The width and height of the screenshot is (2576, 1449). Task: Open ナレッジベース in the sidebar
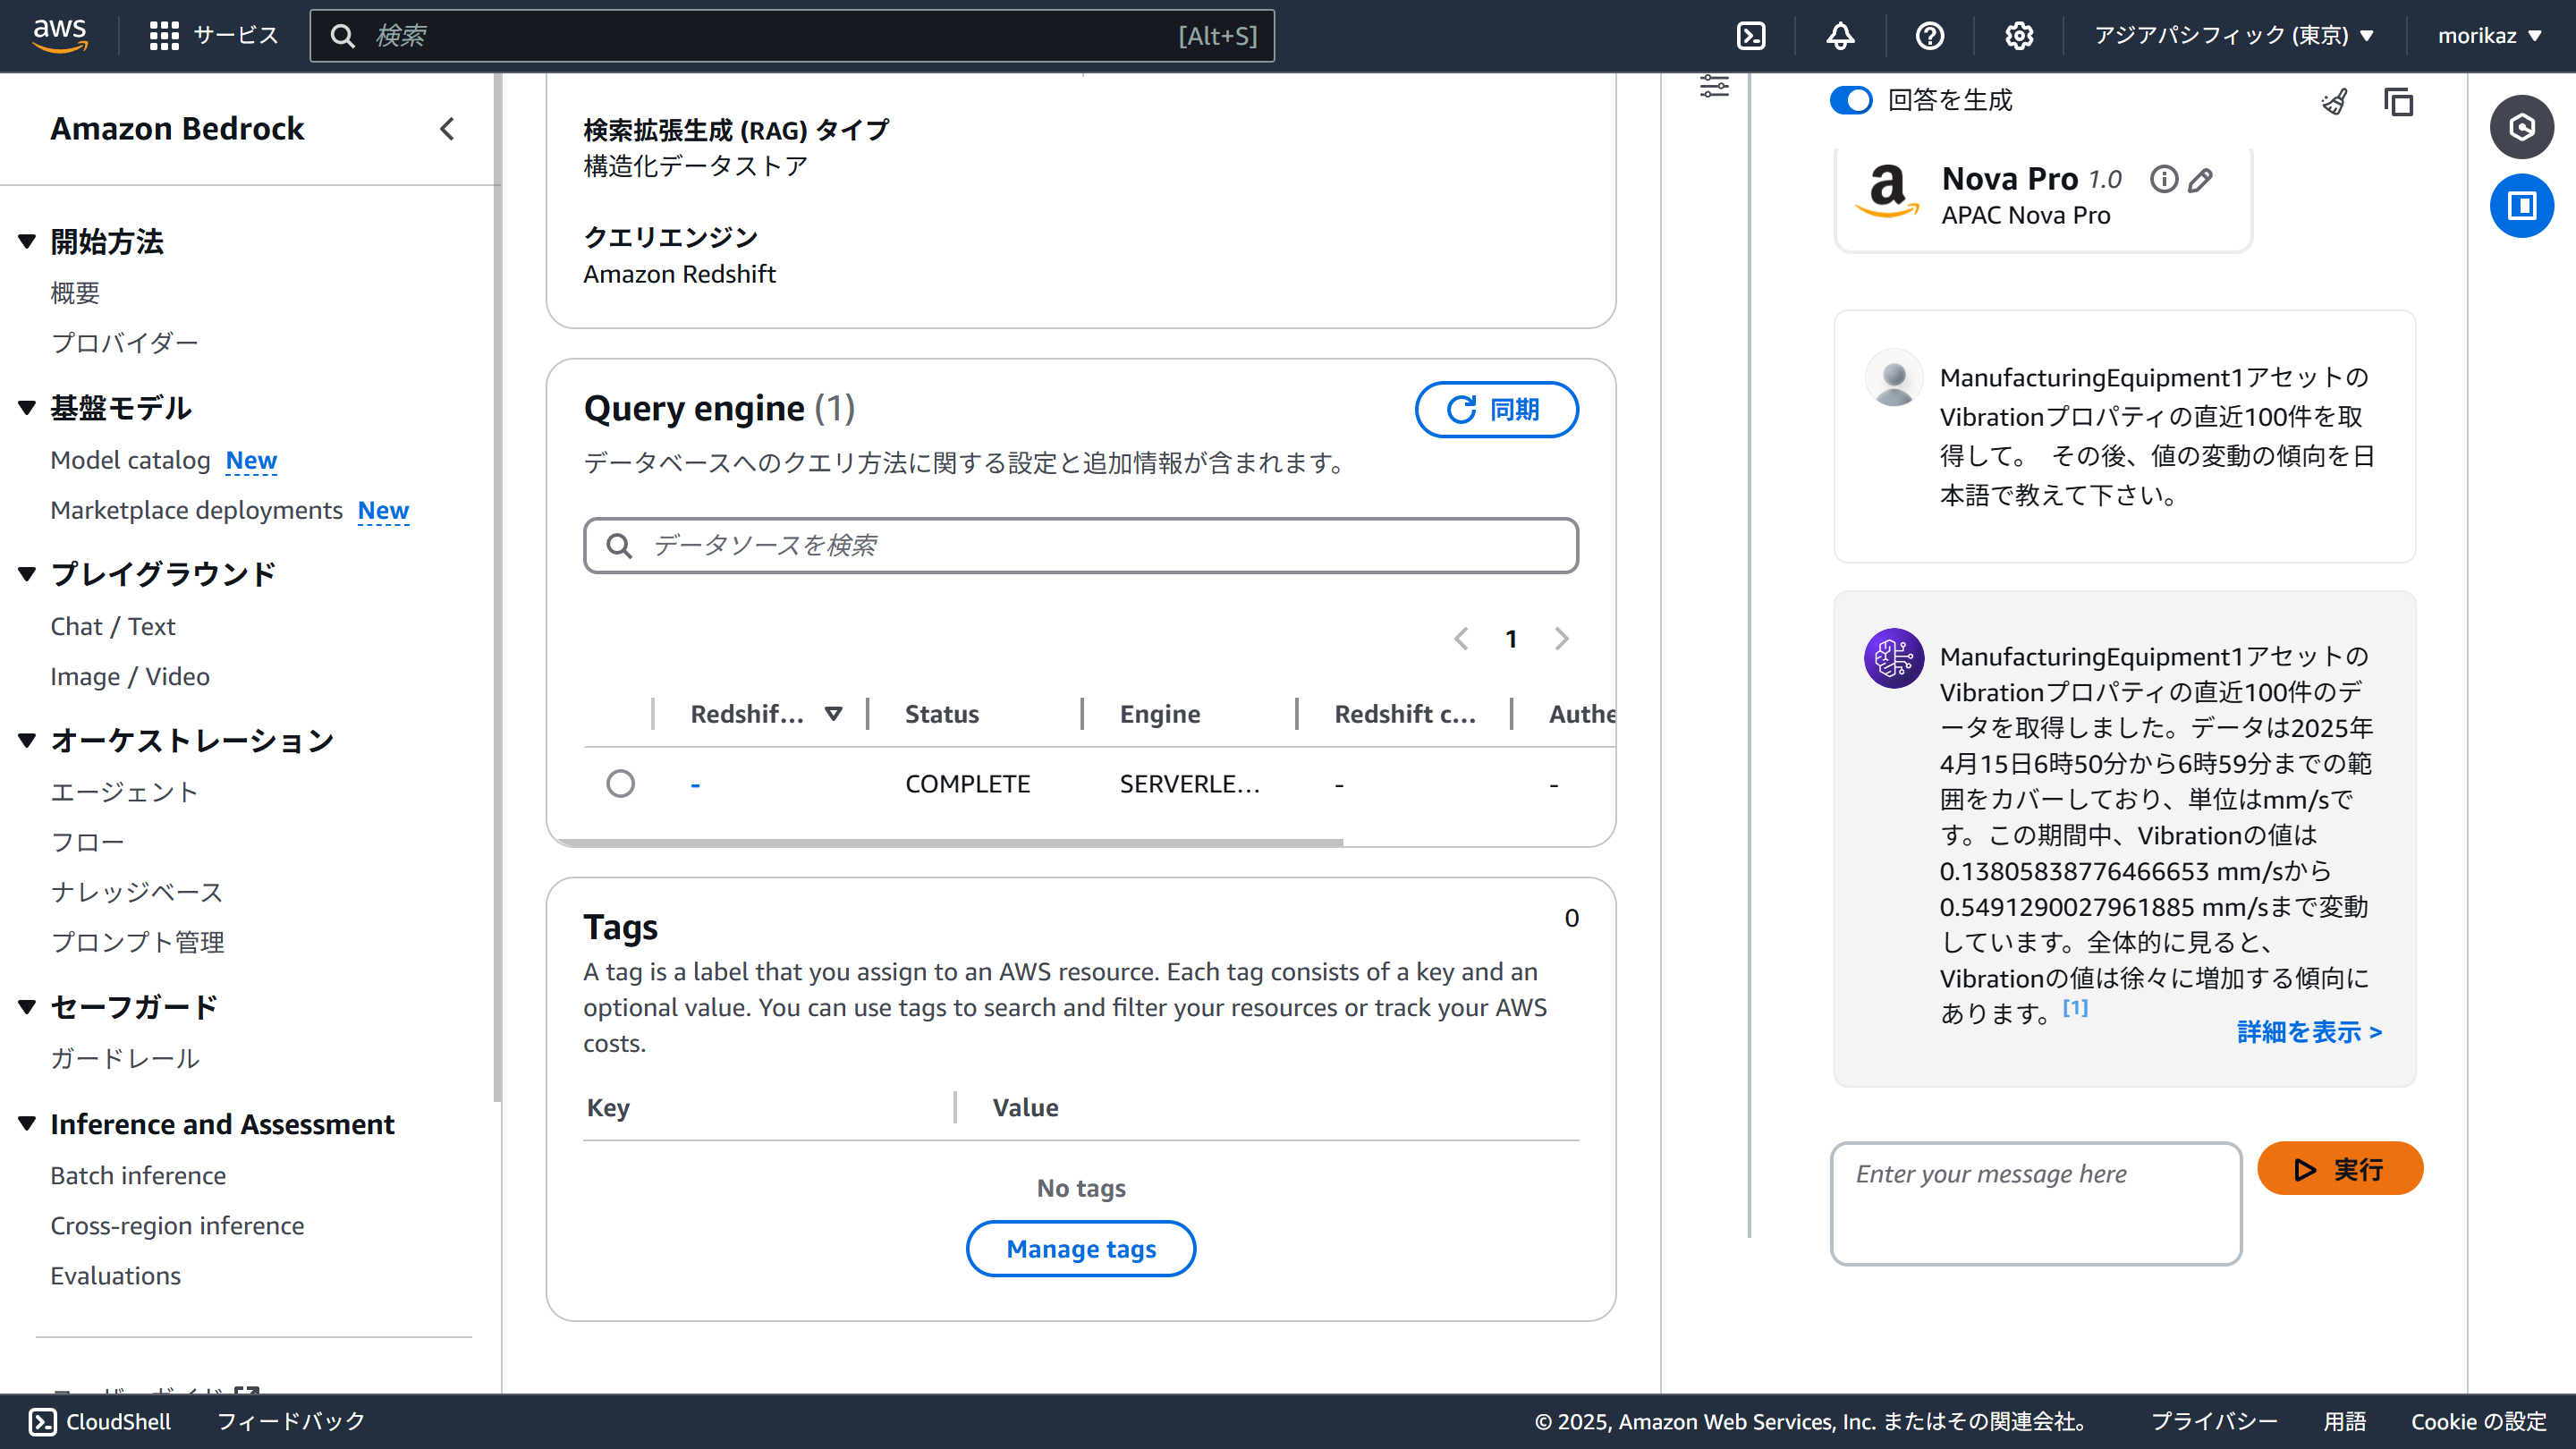click(137, 891)
